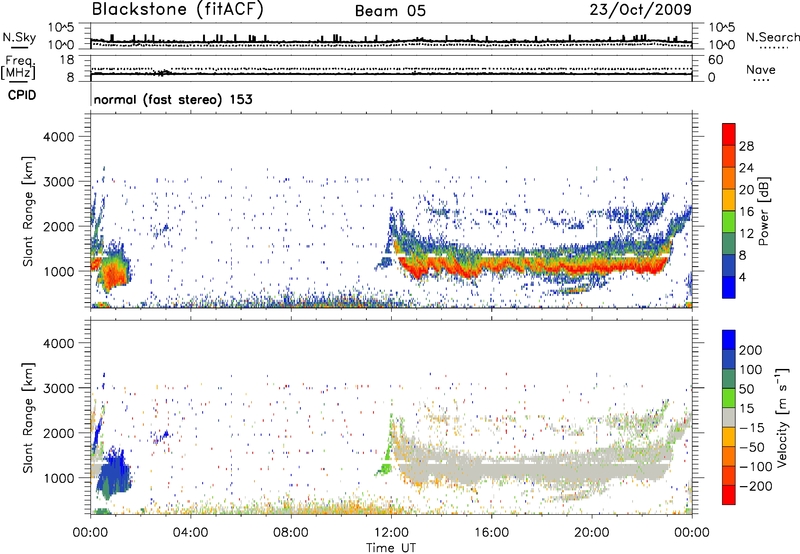Click the '28' value on power colorbar

click(746, 146)
